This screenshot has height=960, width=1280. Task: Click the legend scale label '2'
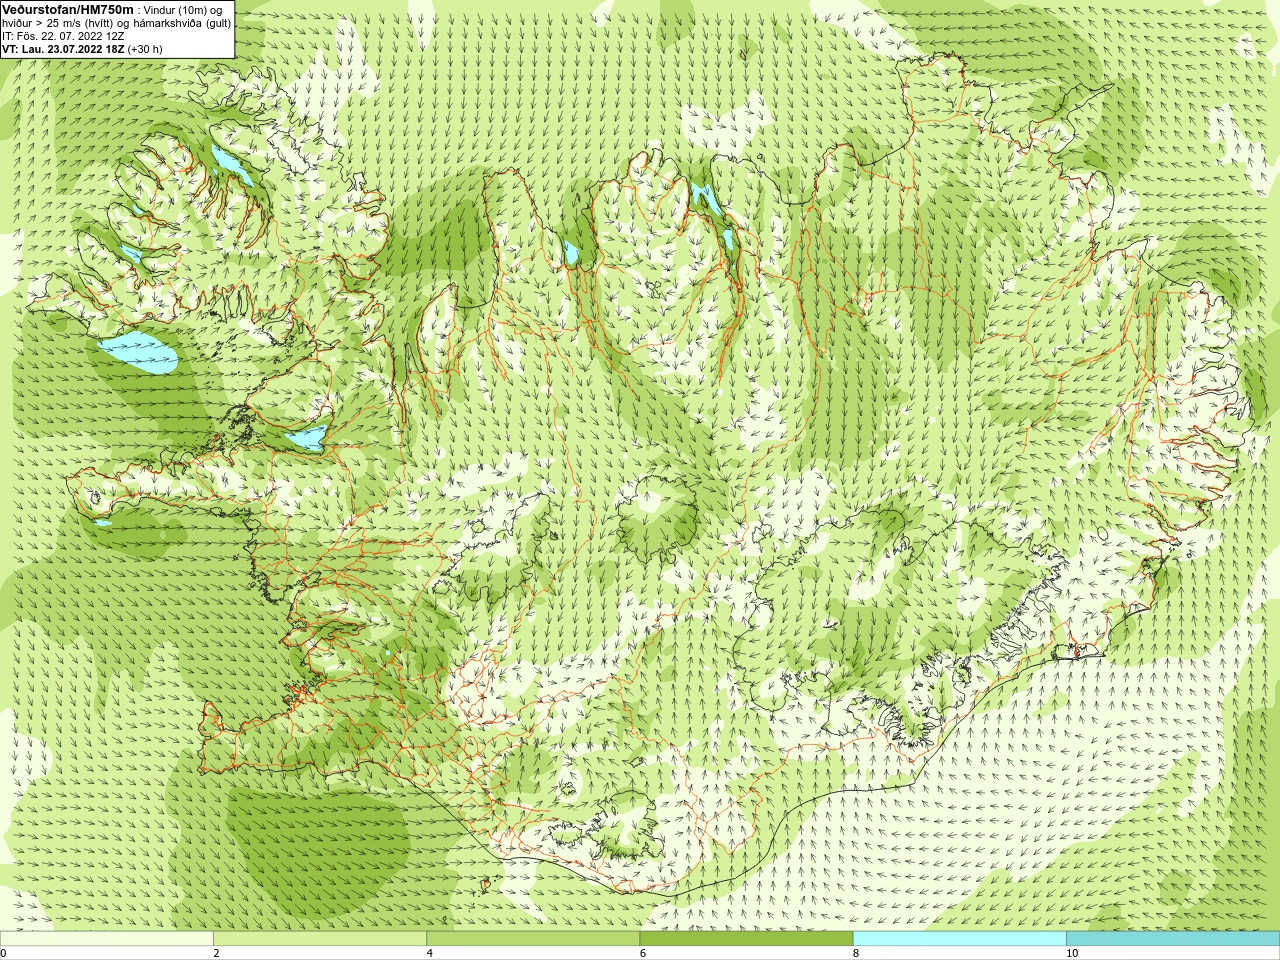click(216, 953)
